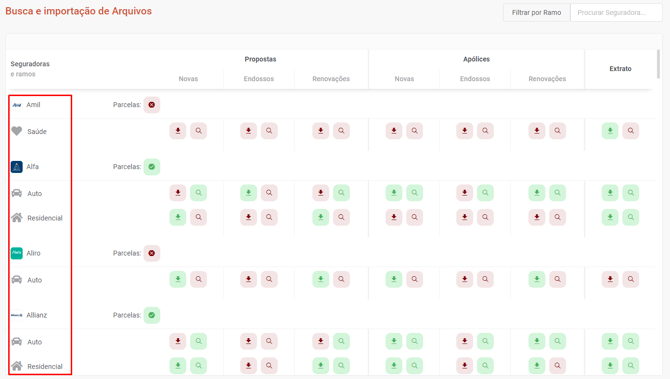Click the search icon for Alfa Auto Apólices Endossos
The width and height of the screenshot is (670, 379).
tap(485, 193)
